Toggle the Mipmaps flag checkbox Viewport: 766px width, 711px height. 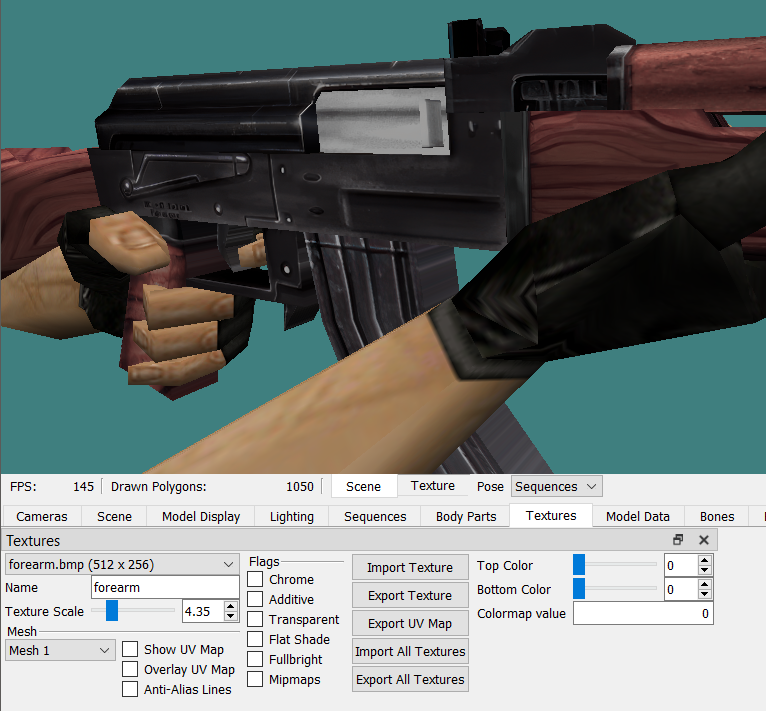click(255, 679)
